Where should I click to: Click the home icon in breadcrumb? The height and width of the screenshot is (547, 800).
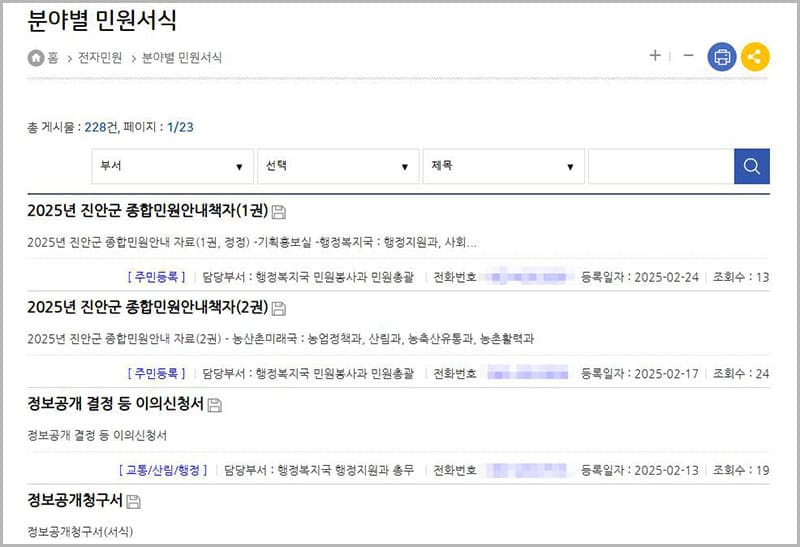(x=36, y=58)
